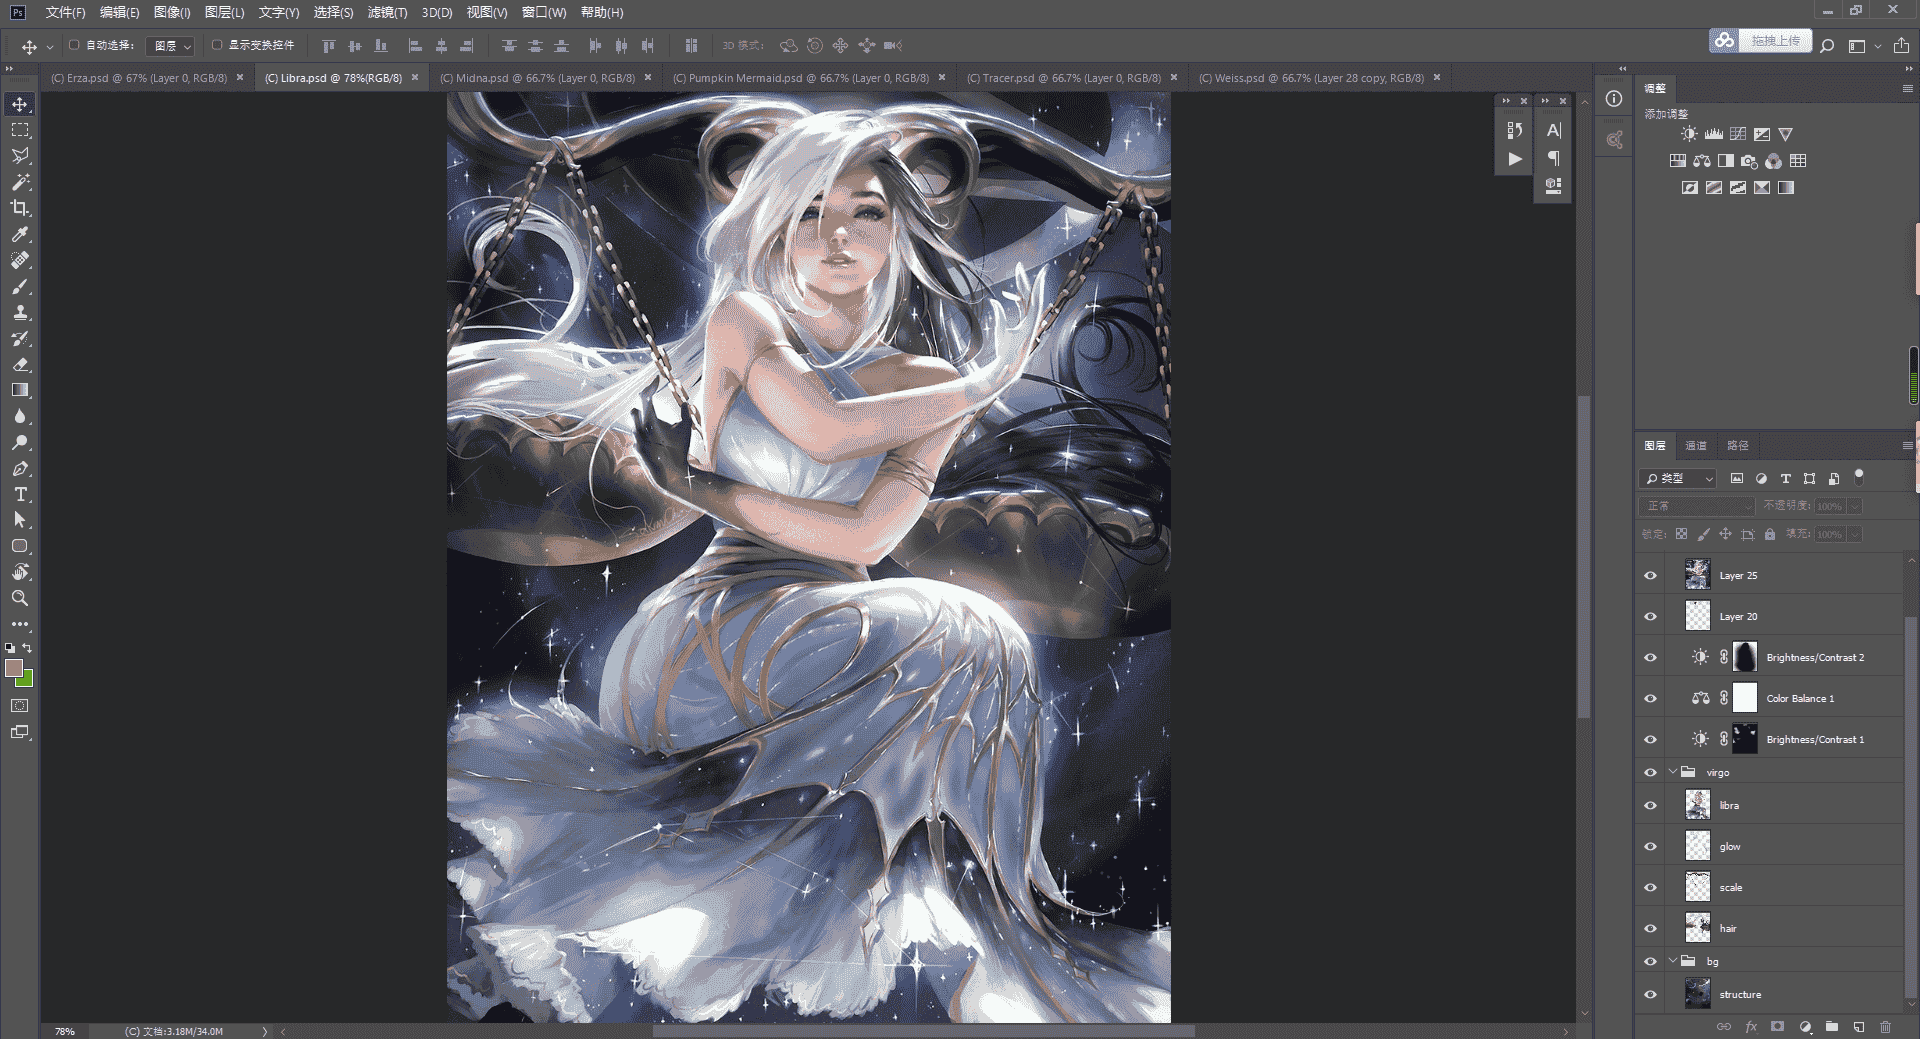1920x1039 pixels.
Task: Enable the auto-select checkbox
Action: [x=74, y=45]
